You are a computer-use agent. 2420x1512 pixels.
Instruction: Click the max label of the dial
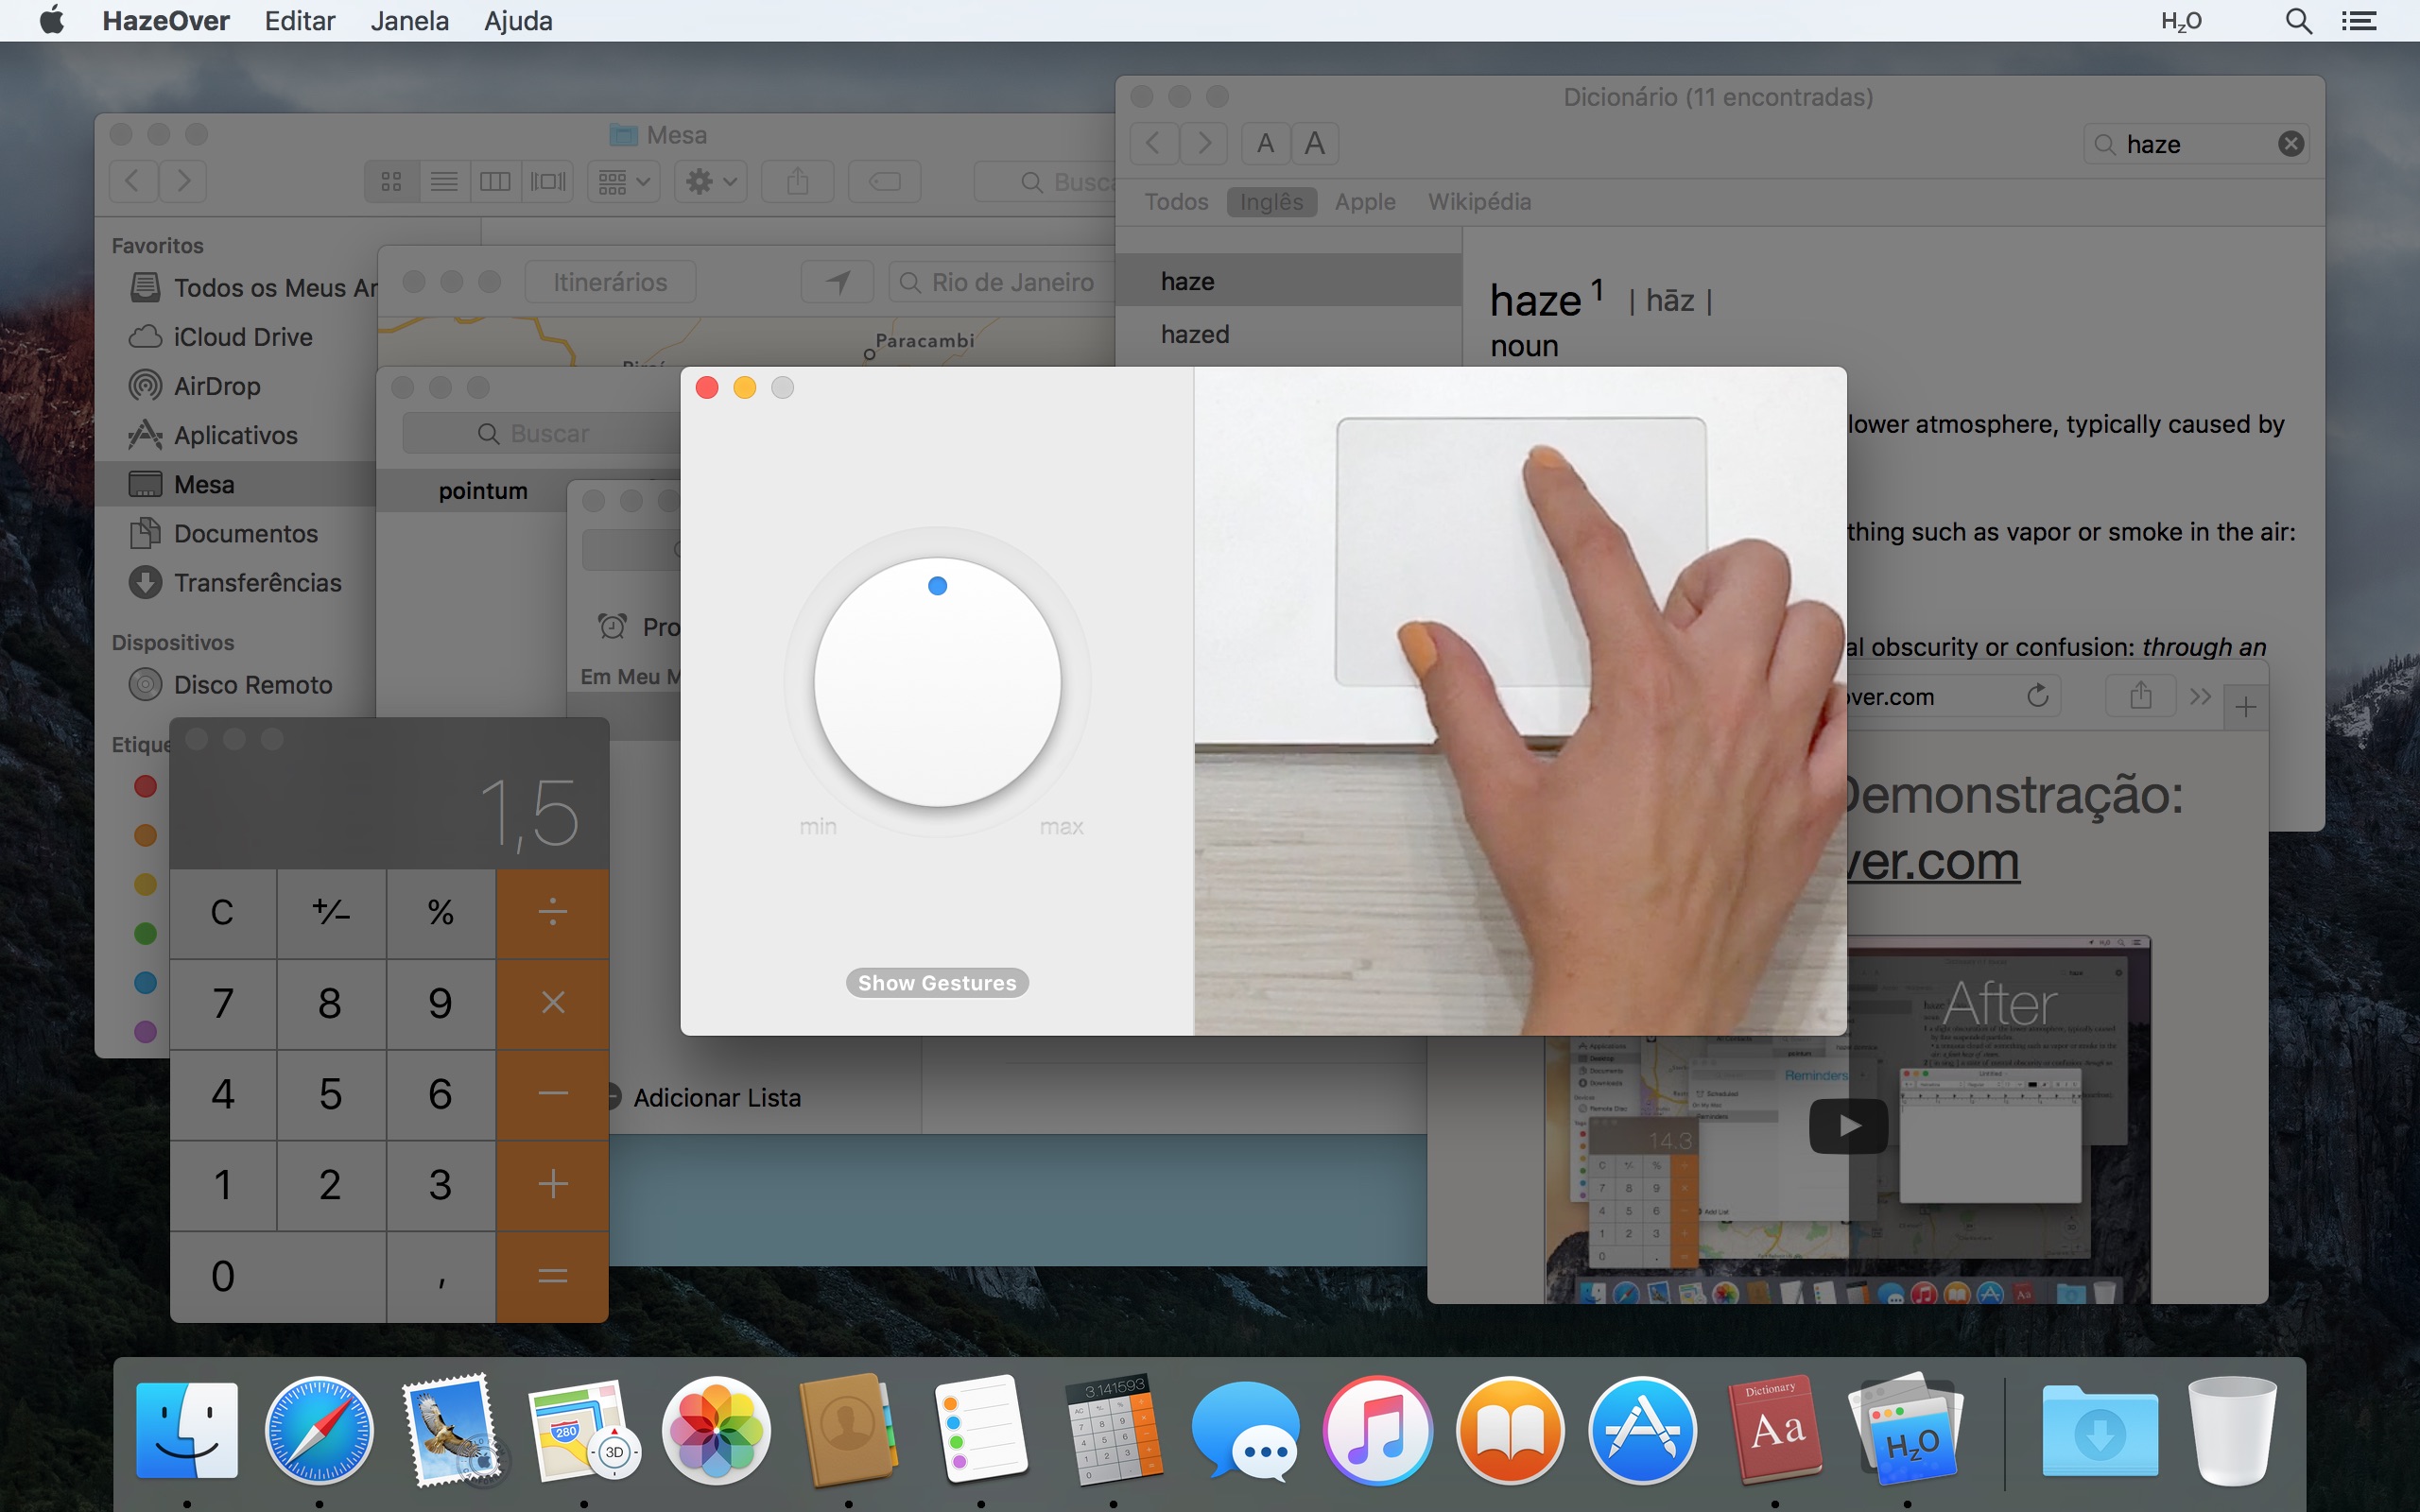click(1061, 827)
